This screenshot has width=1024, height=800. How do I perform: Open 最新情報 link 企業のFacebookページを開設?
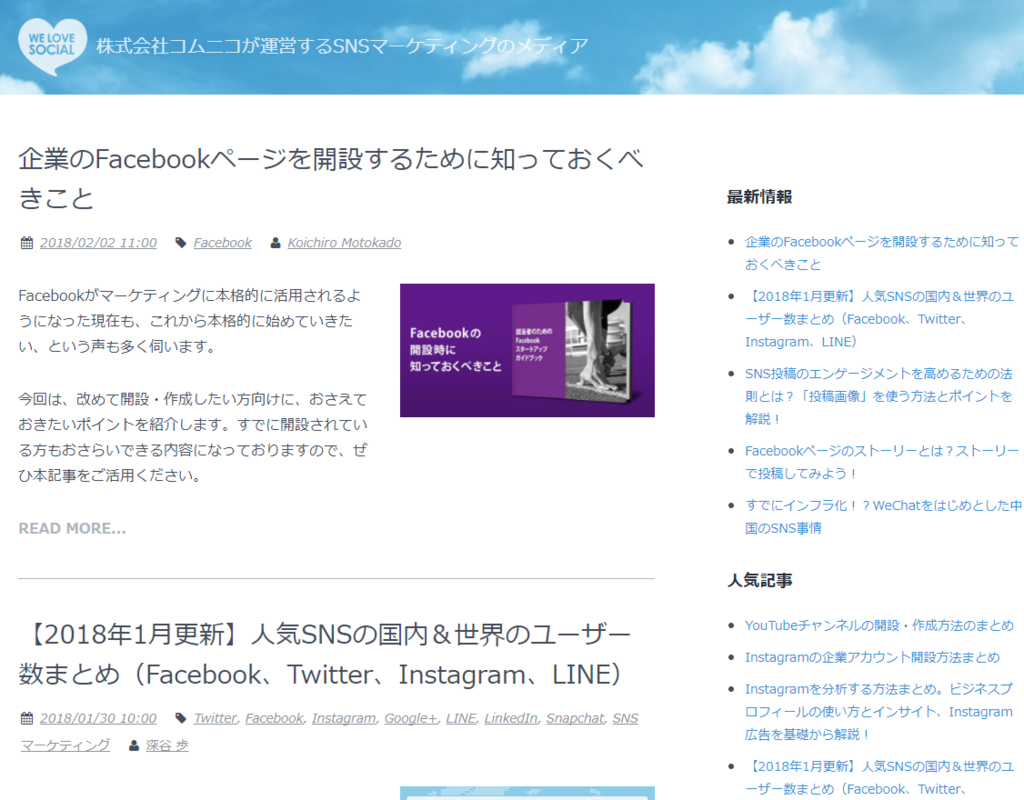pyautogui.click(x=882, y=253)
